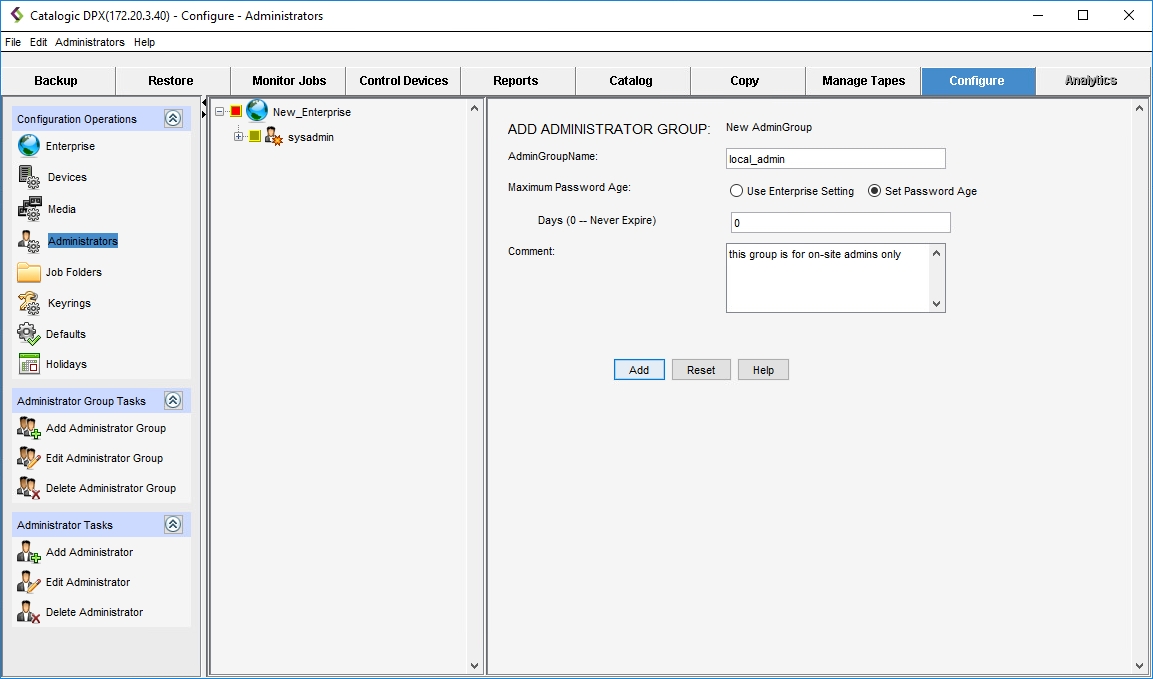Select Use Enterprise Setting radio button
Screen dimensions: 1153x679
(x=737, y=191)
